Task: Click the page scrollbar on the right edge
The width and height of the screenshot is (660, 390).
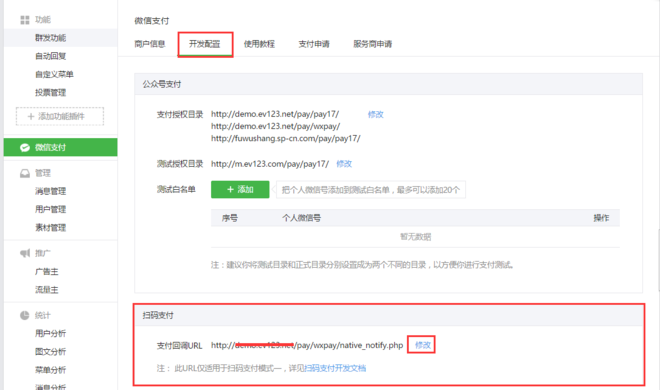Action: pos(658,260)
